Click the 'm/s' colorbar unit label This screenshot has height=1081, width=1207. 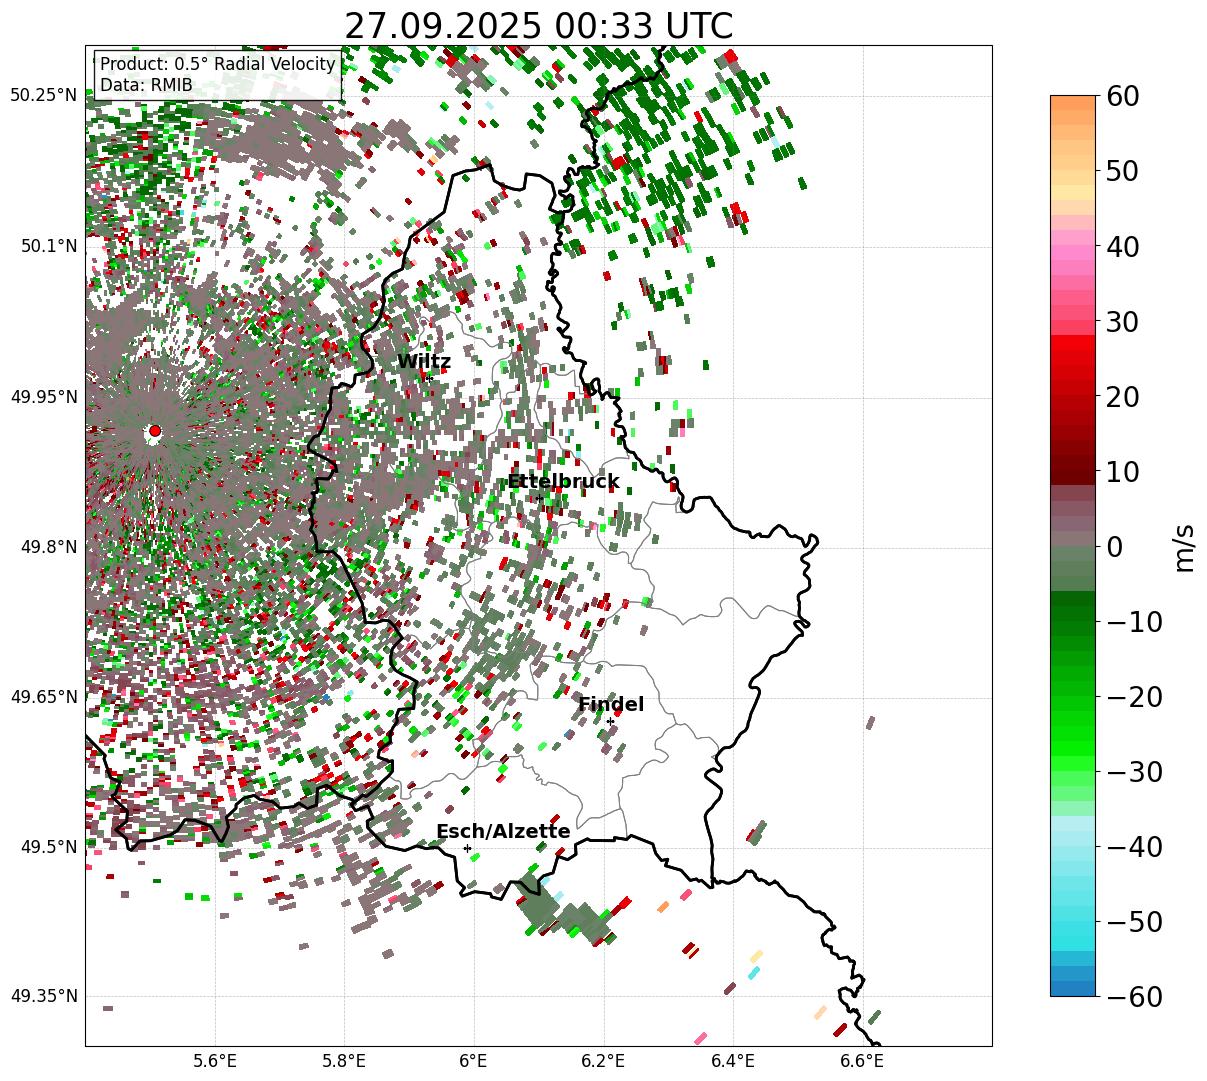pyautogui.click(x=1185, y=547)
